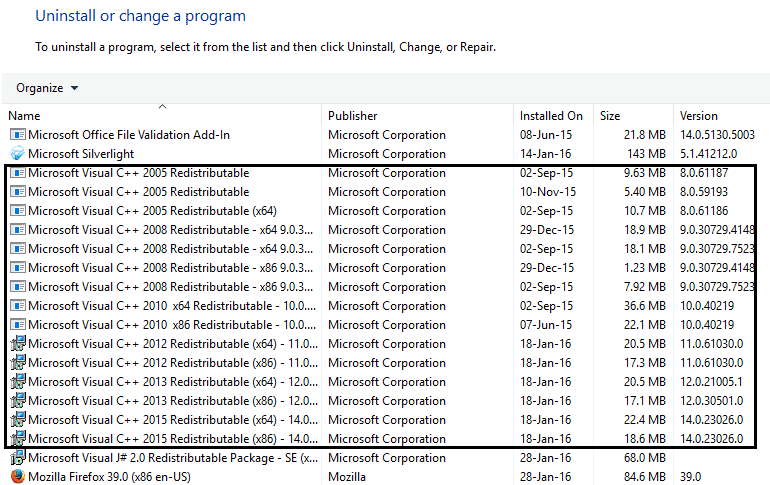Select the Microsoft Silverlight program name
Viewport: 770px width, 485px height.
(81, 154)
